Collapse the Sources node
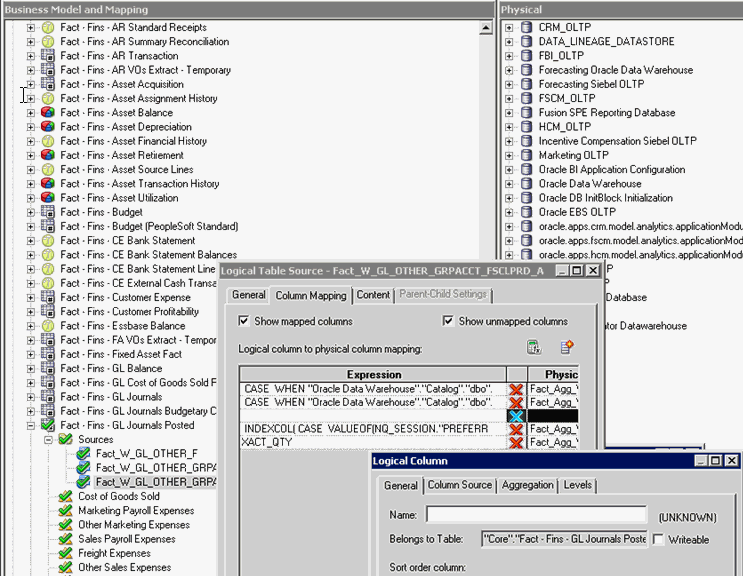The width and height of the screenshot is (743, 576). coord(48,440)
